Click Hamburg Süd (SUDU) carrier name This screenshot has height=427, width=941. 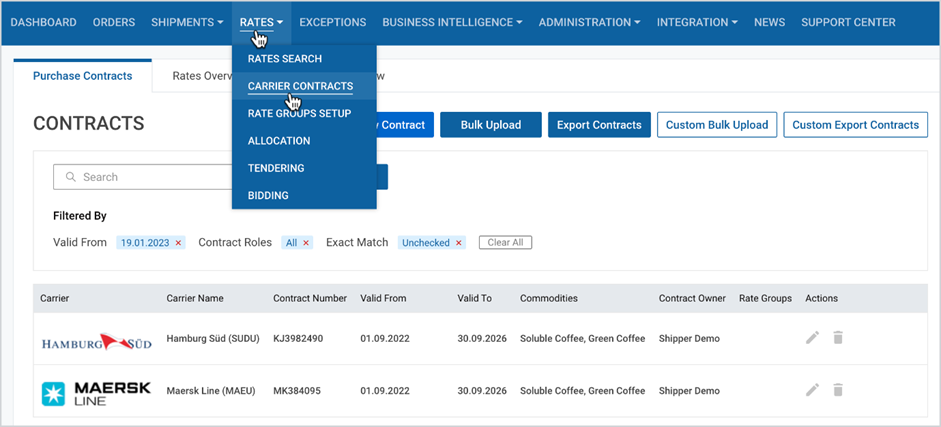pos(213,338)
